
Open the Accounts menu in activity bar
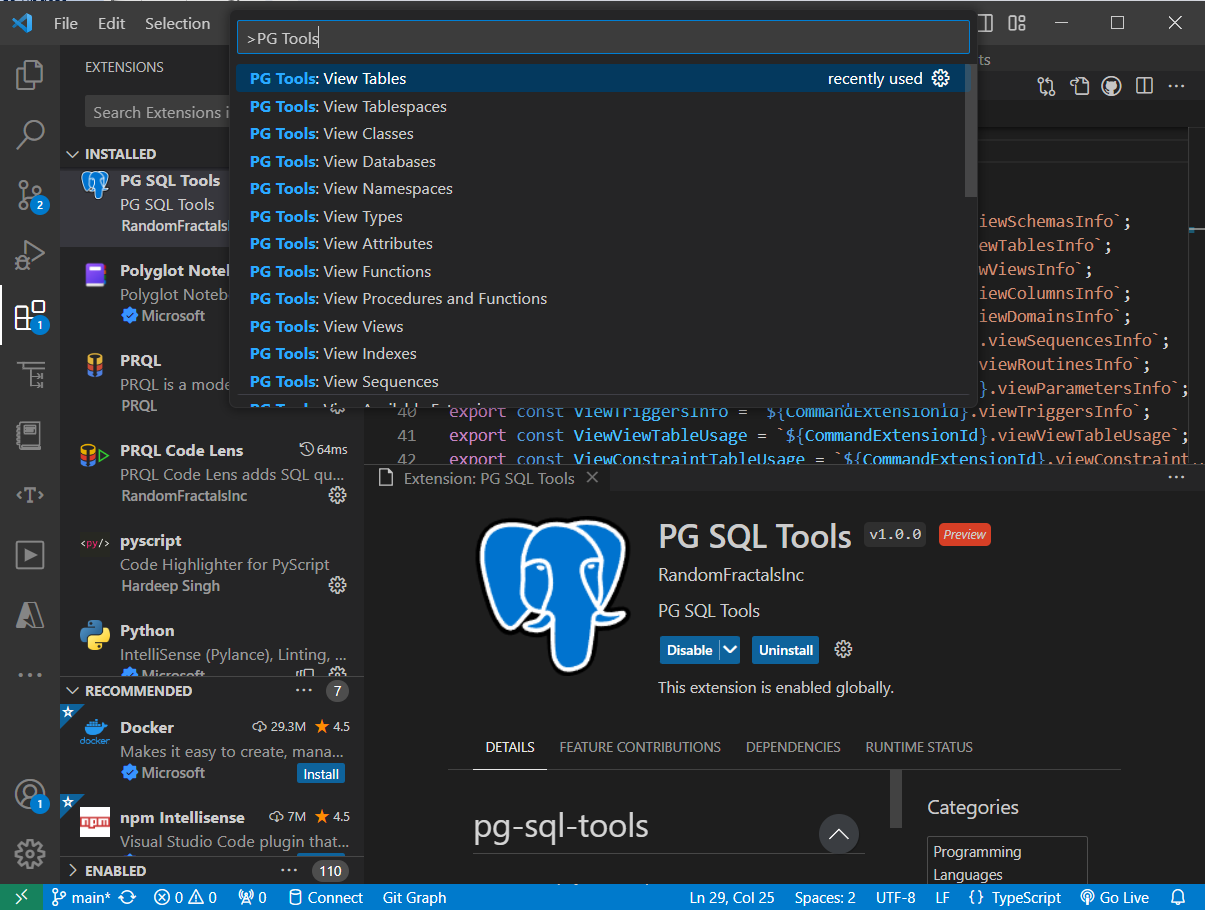(x=30, y=795)
